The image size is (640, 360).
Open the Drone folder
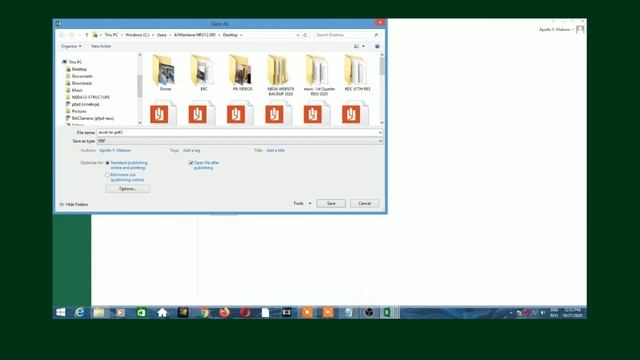click(x=164, y=73)
